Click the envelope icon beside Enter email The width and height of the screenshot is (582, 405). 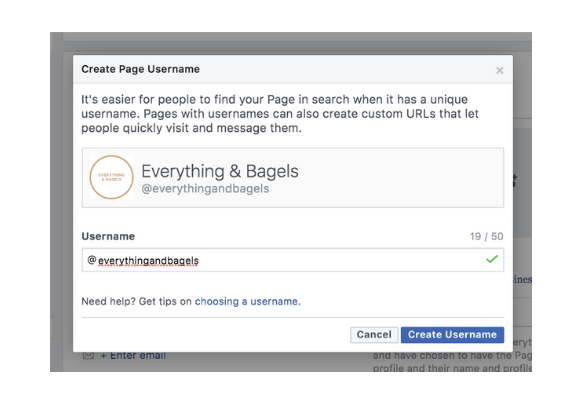[88, 356]
